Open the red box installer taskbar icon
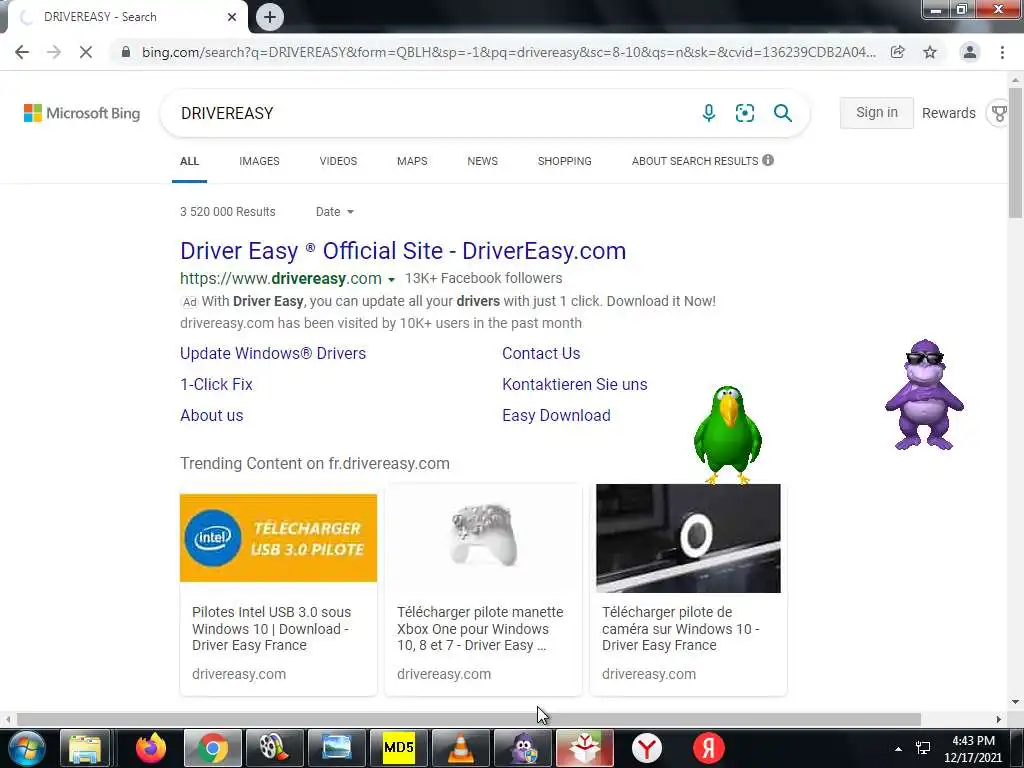1024x768 pixels. coord(584,748)
